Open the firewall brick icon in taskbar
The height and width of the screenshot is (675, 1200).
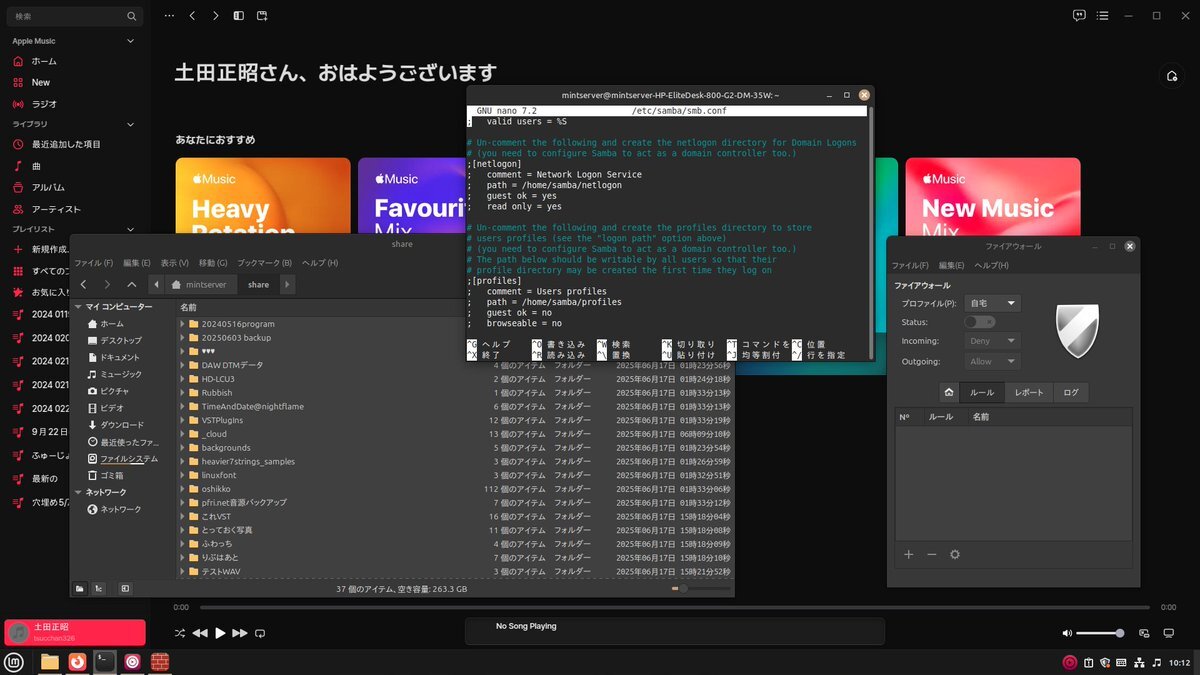tap(159, 662)
